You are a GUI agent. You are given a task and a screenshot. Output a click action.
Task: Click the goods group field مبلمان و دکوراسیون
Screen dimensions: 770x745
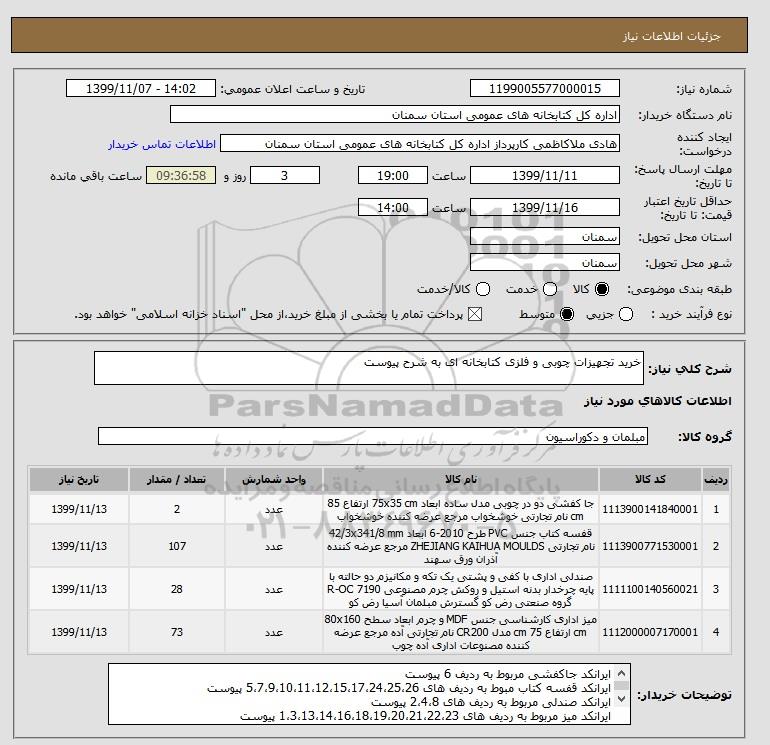pyautogui.click(x=373, y=437)
